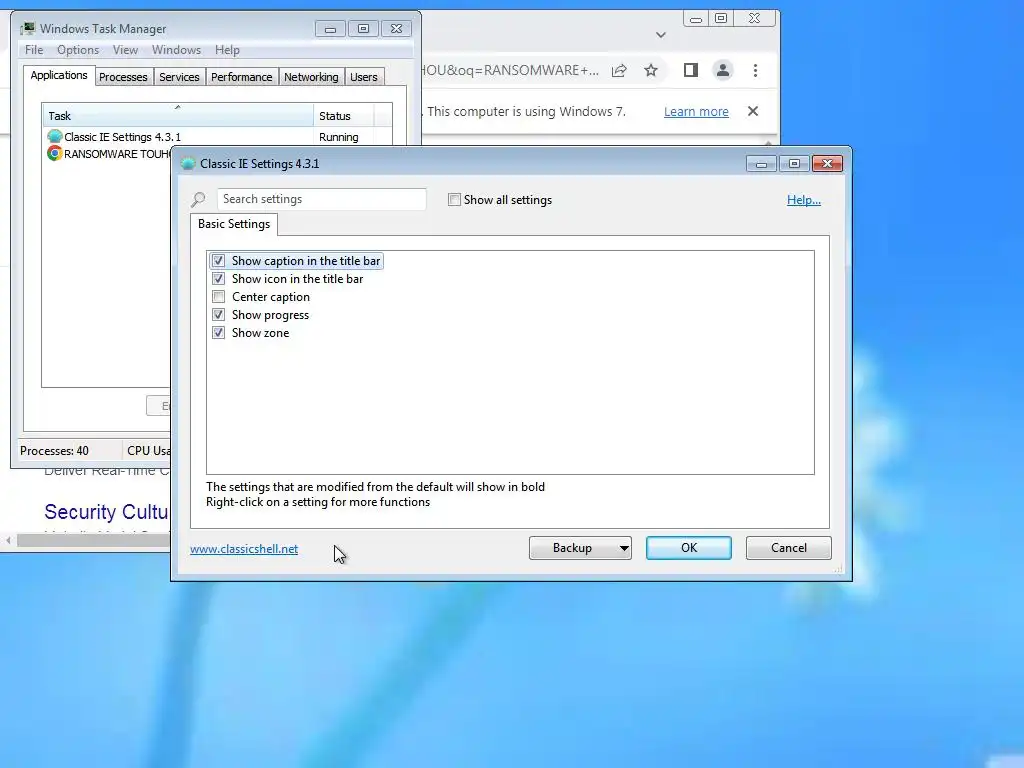The image size is (1024, 768).
Task: Expand the Backup button dropdown arrow
Action: (x=624, y=548)
